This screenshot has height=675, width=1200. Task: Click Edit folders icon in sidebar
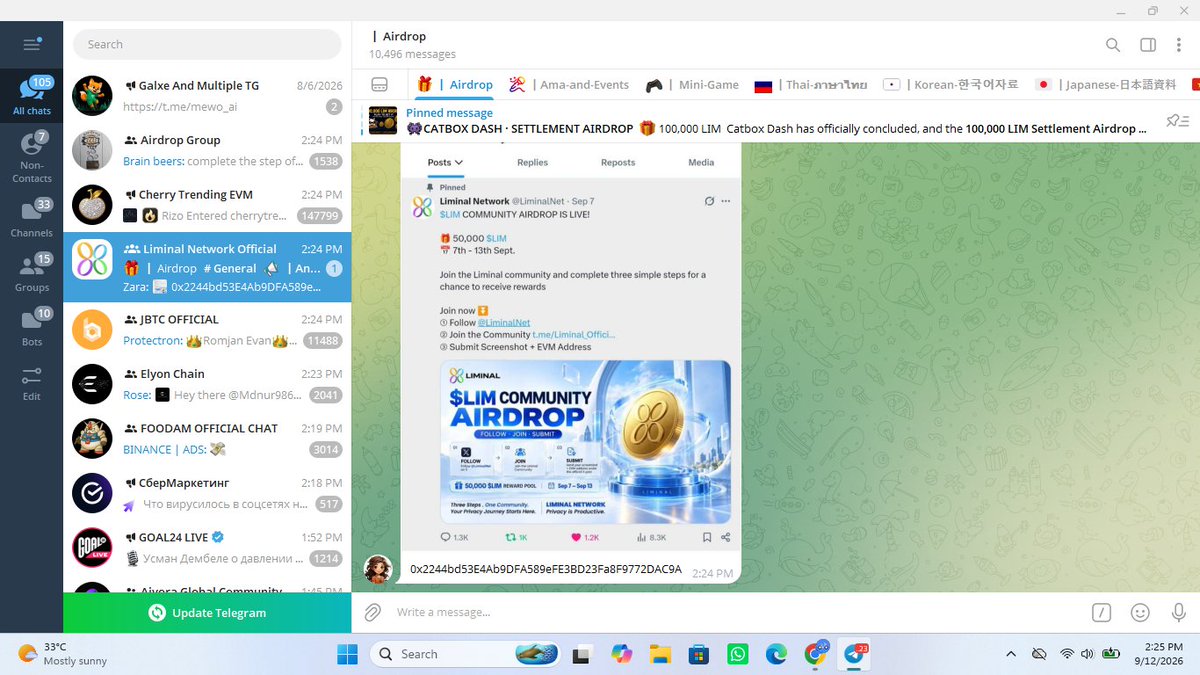[x=32, y=383]
